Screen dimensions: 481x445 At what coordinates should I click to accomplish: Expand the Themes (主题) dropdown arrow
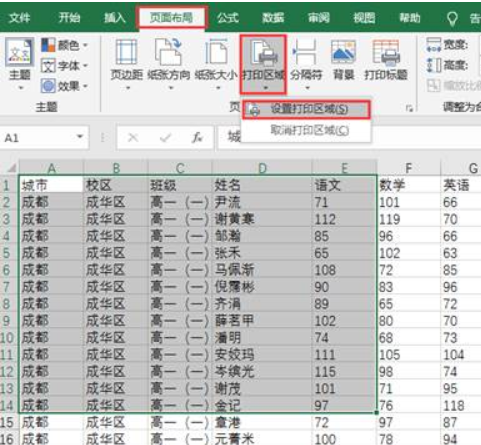click(x=21, y=88)
